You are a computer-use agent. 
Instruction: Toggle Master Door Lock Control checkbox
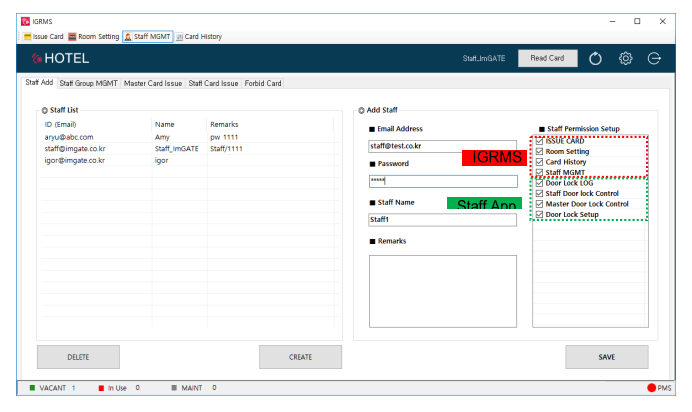pyautogui.click(x=539, y=204)
